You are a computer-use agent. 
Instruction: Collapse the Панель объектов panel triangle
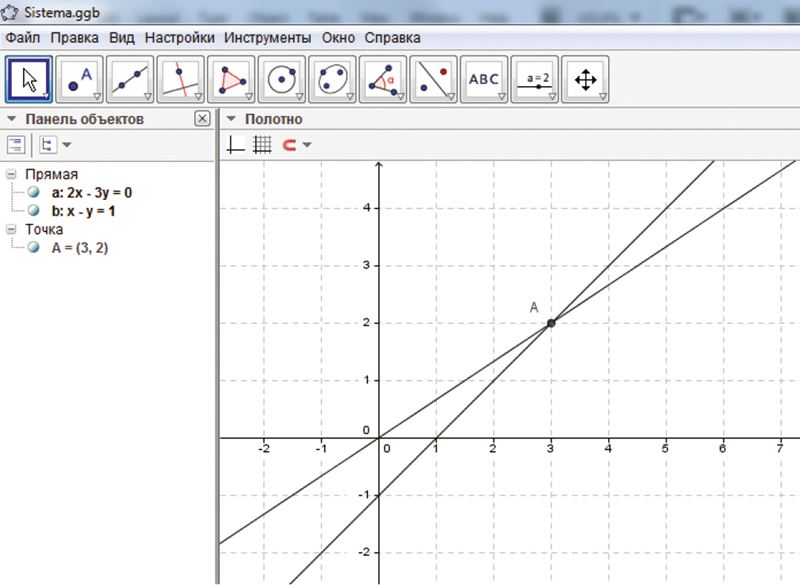12,119
